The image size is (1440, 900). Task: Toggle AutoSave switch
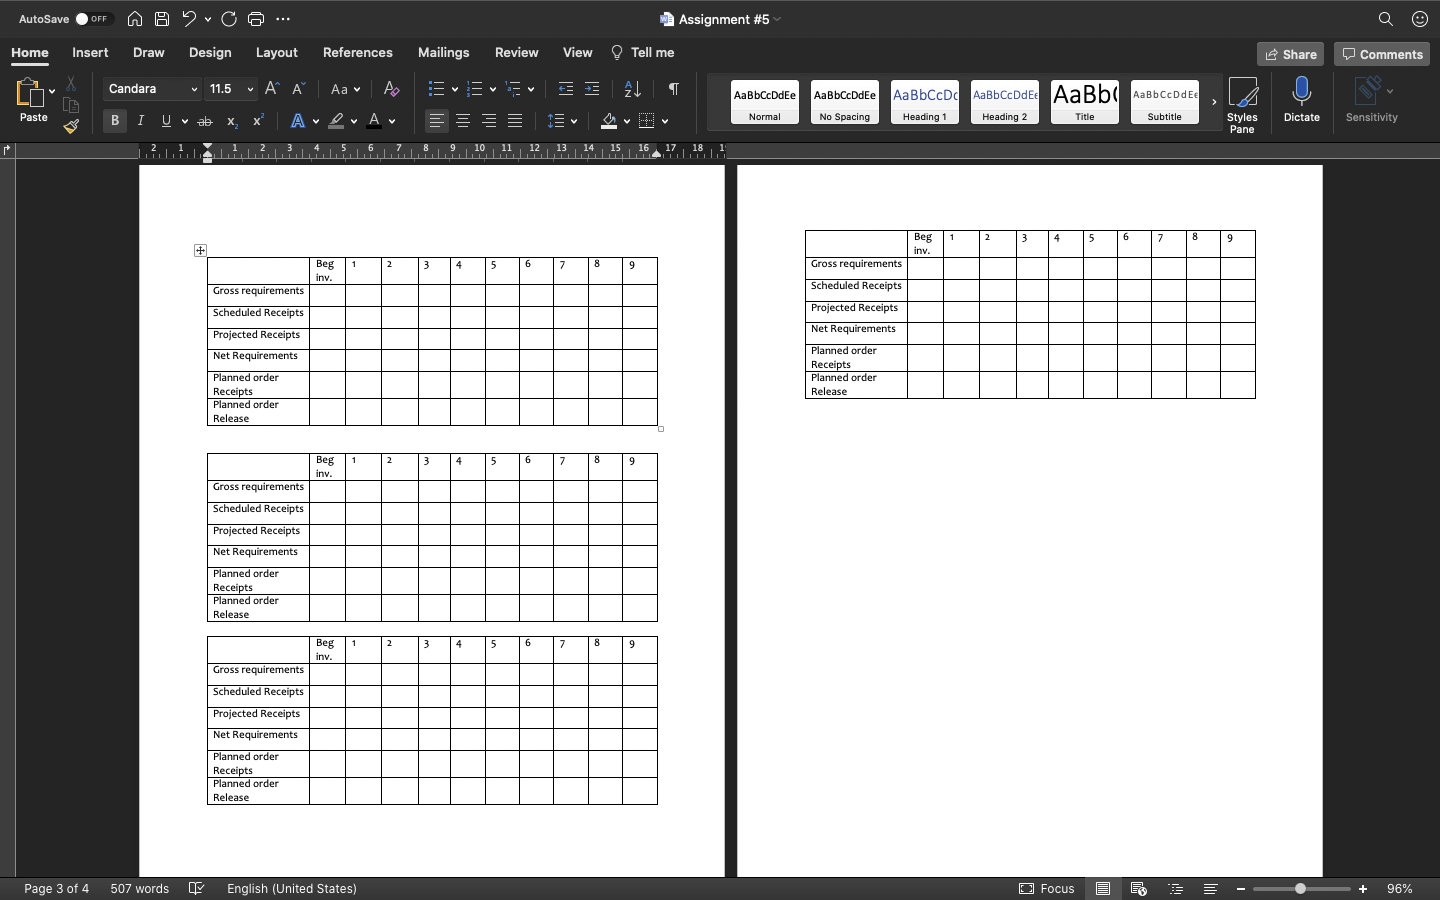point(93,19)
